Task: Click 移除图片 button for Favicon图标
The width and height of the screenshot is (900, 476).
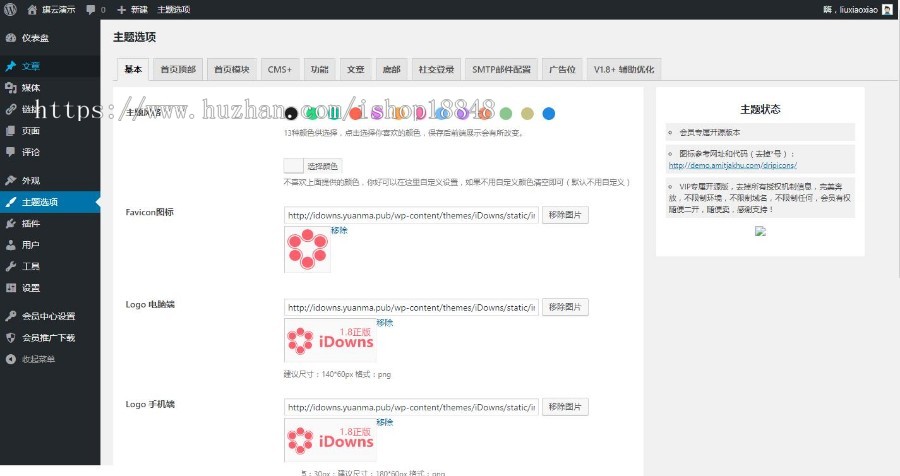Action: pyautogui.click(x=565, y=215)
